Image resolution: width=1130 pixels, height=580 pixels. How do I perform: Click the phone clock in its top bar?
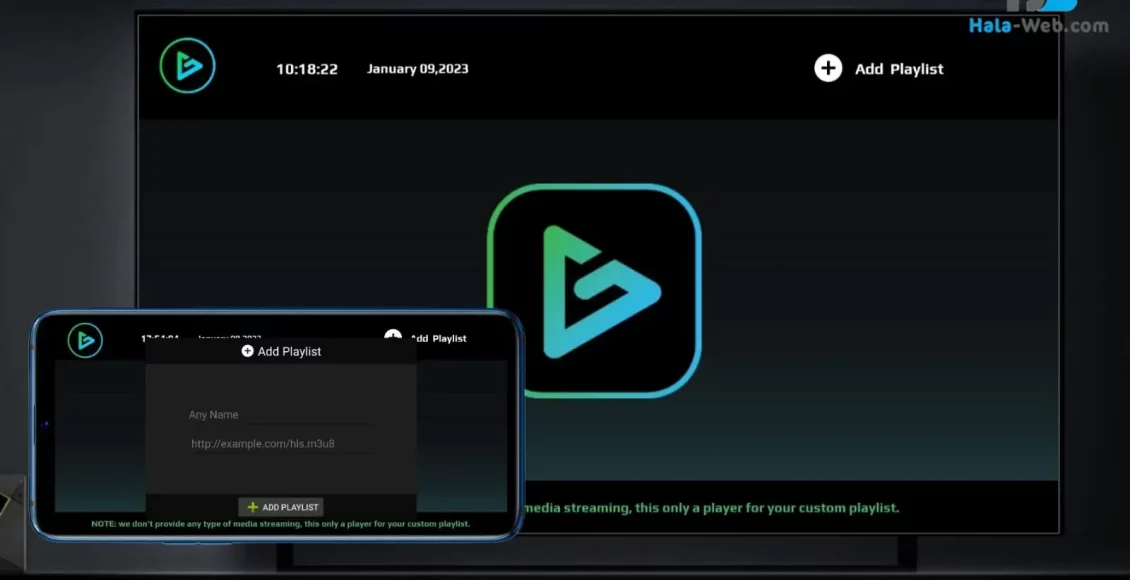[x=158, y=337]
